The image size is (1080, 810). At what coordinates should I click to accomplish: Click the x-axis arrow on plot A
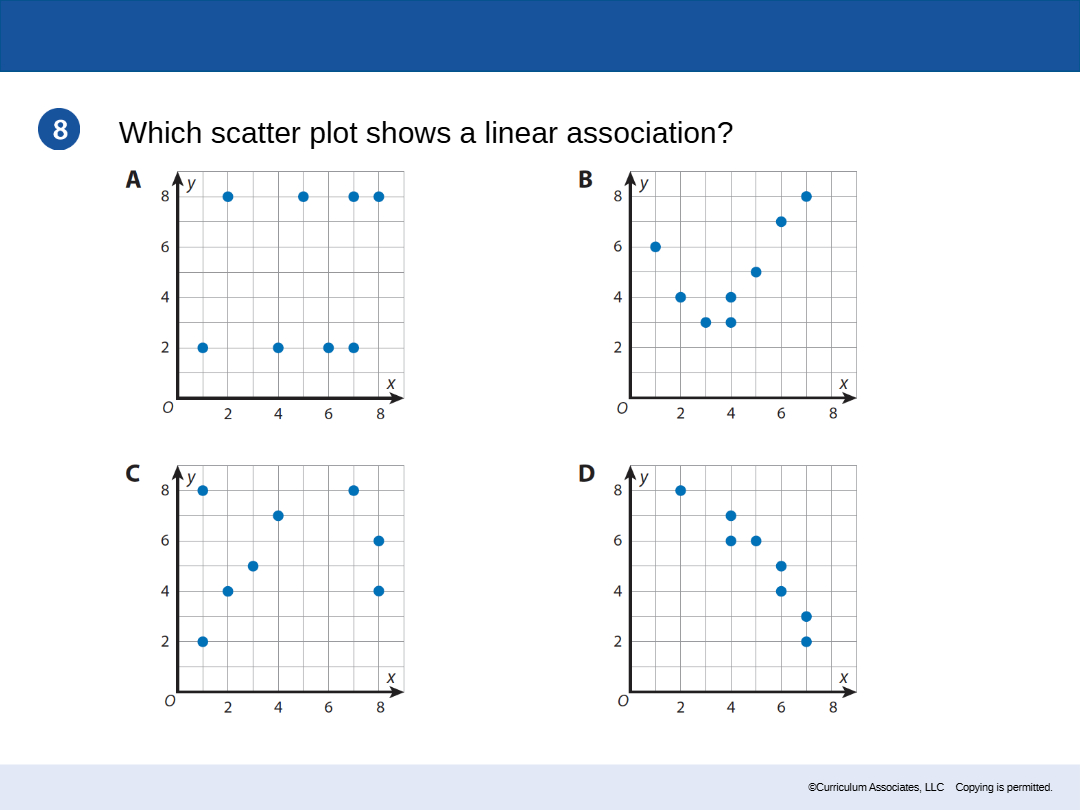click(396, 397)
